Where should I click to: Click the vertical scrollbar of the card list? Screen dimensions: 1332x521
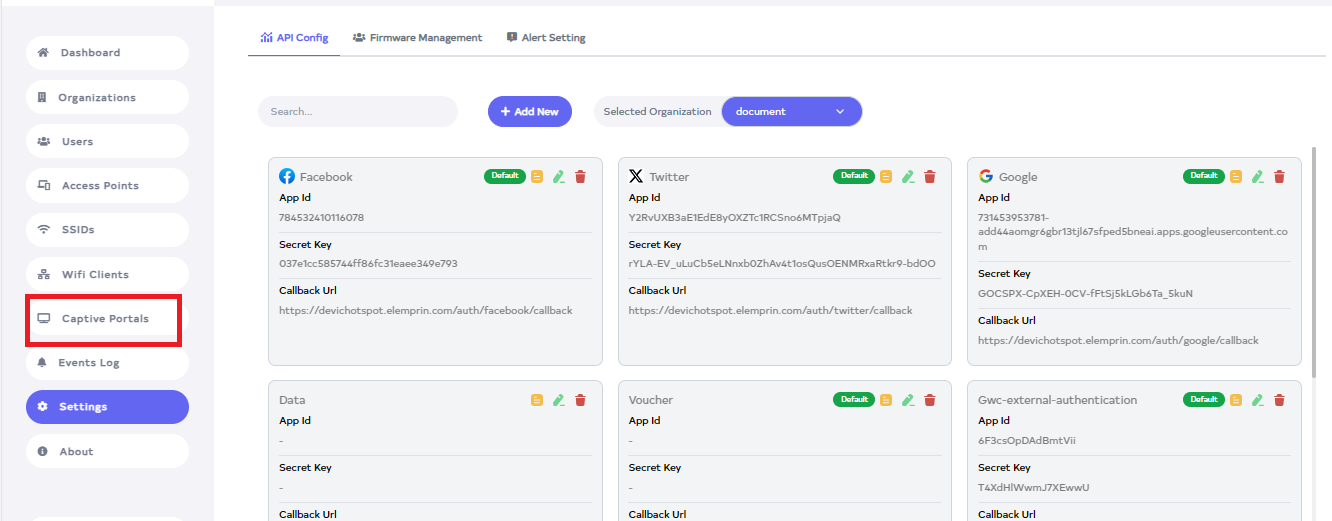(x=1315, y=260)
